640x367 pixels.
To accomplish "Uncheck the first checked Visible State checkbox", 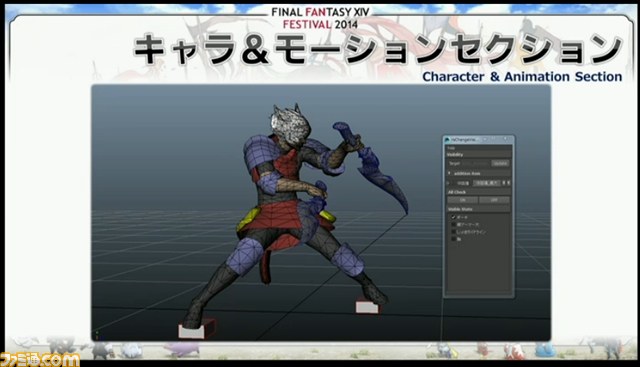I will pyautogui.click(x=453, y=217).
